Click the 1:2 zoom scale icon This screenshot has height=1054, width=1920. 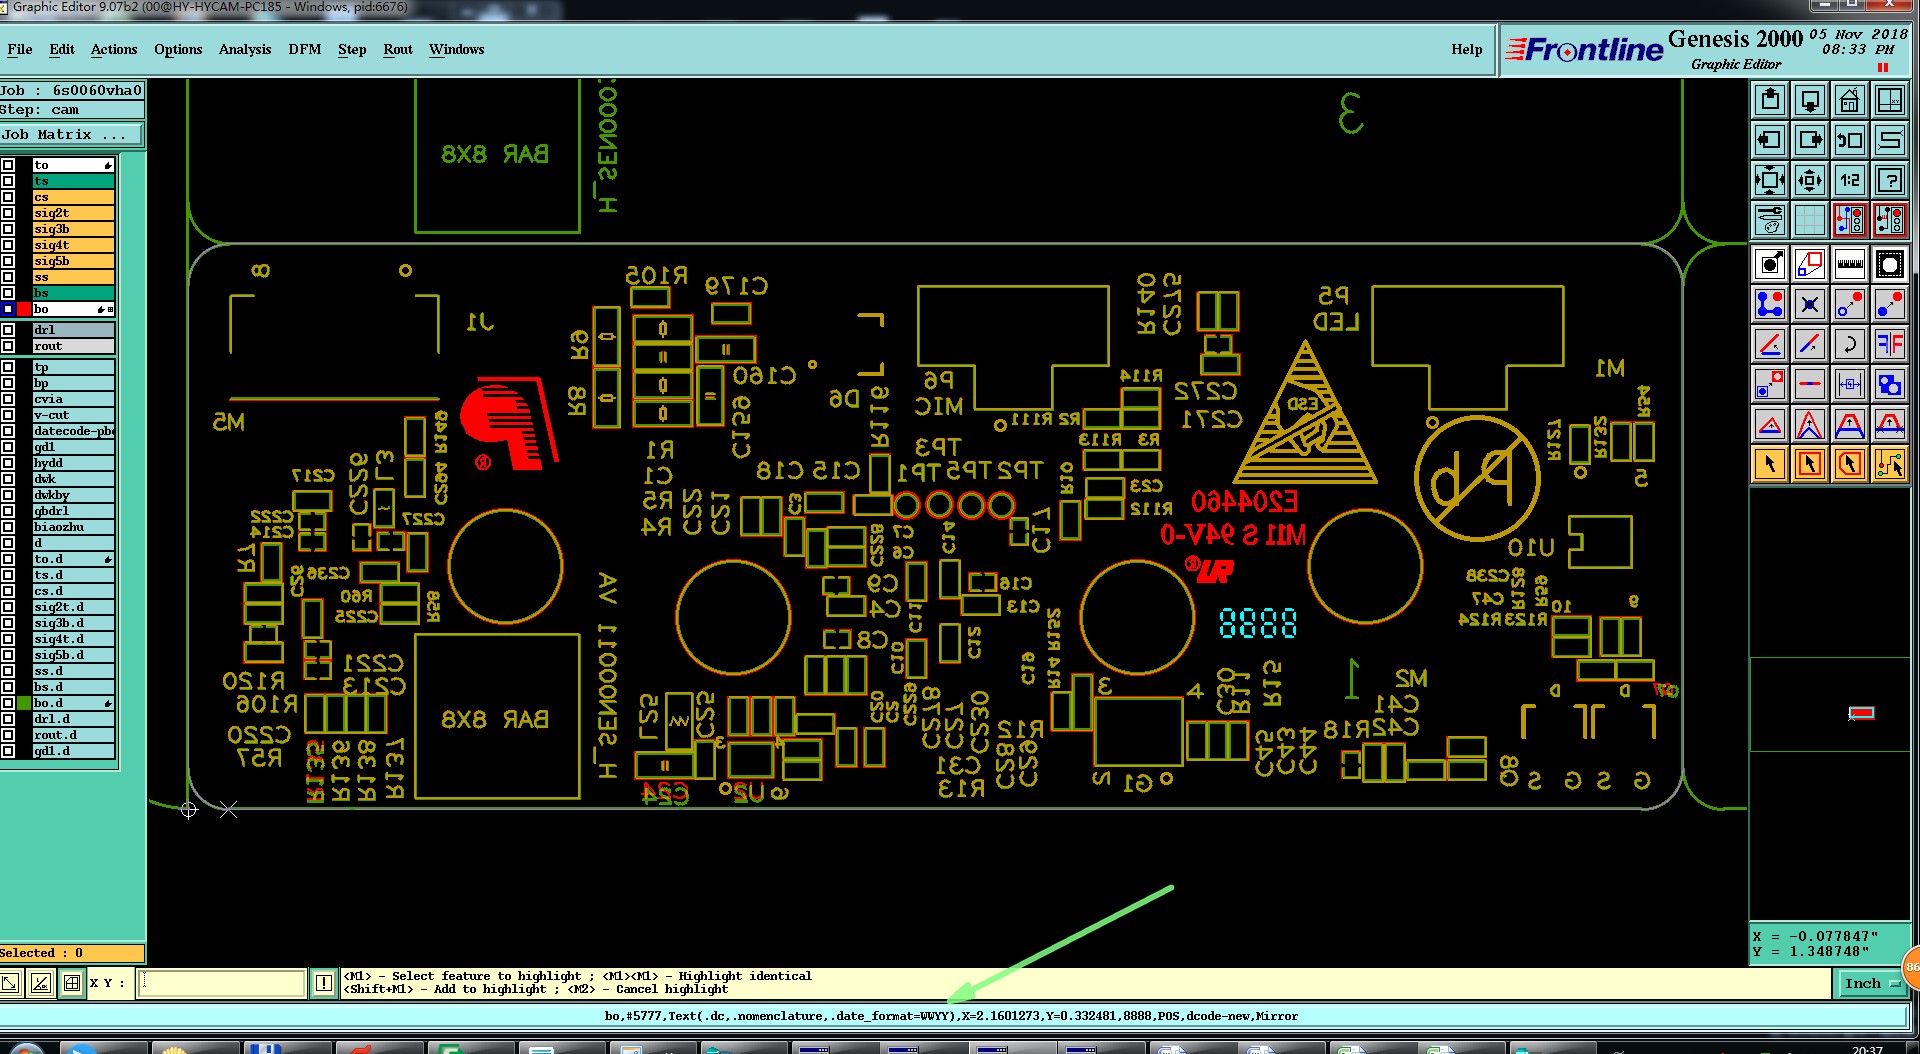coord(1850,180)
